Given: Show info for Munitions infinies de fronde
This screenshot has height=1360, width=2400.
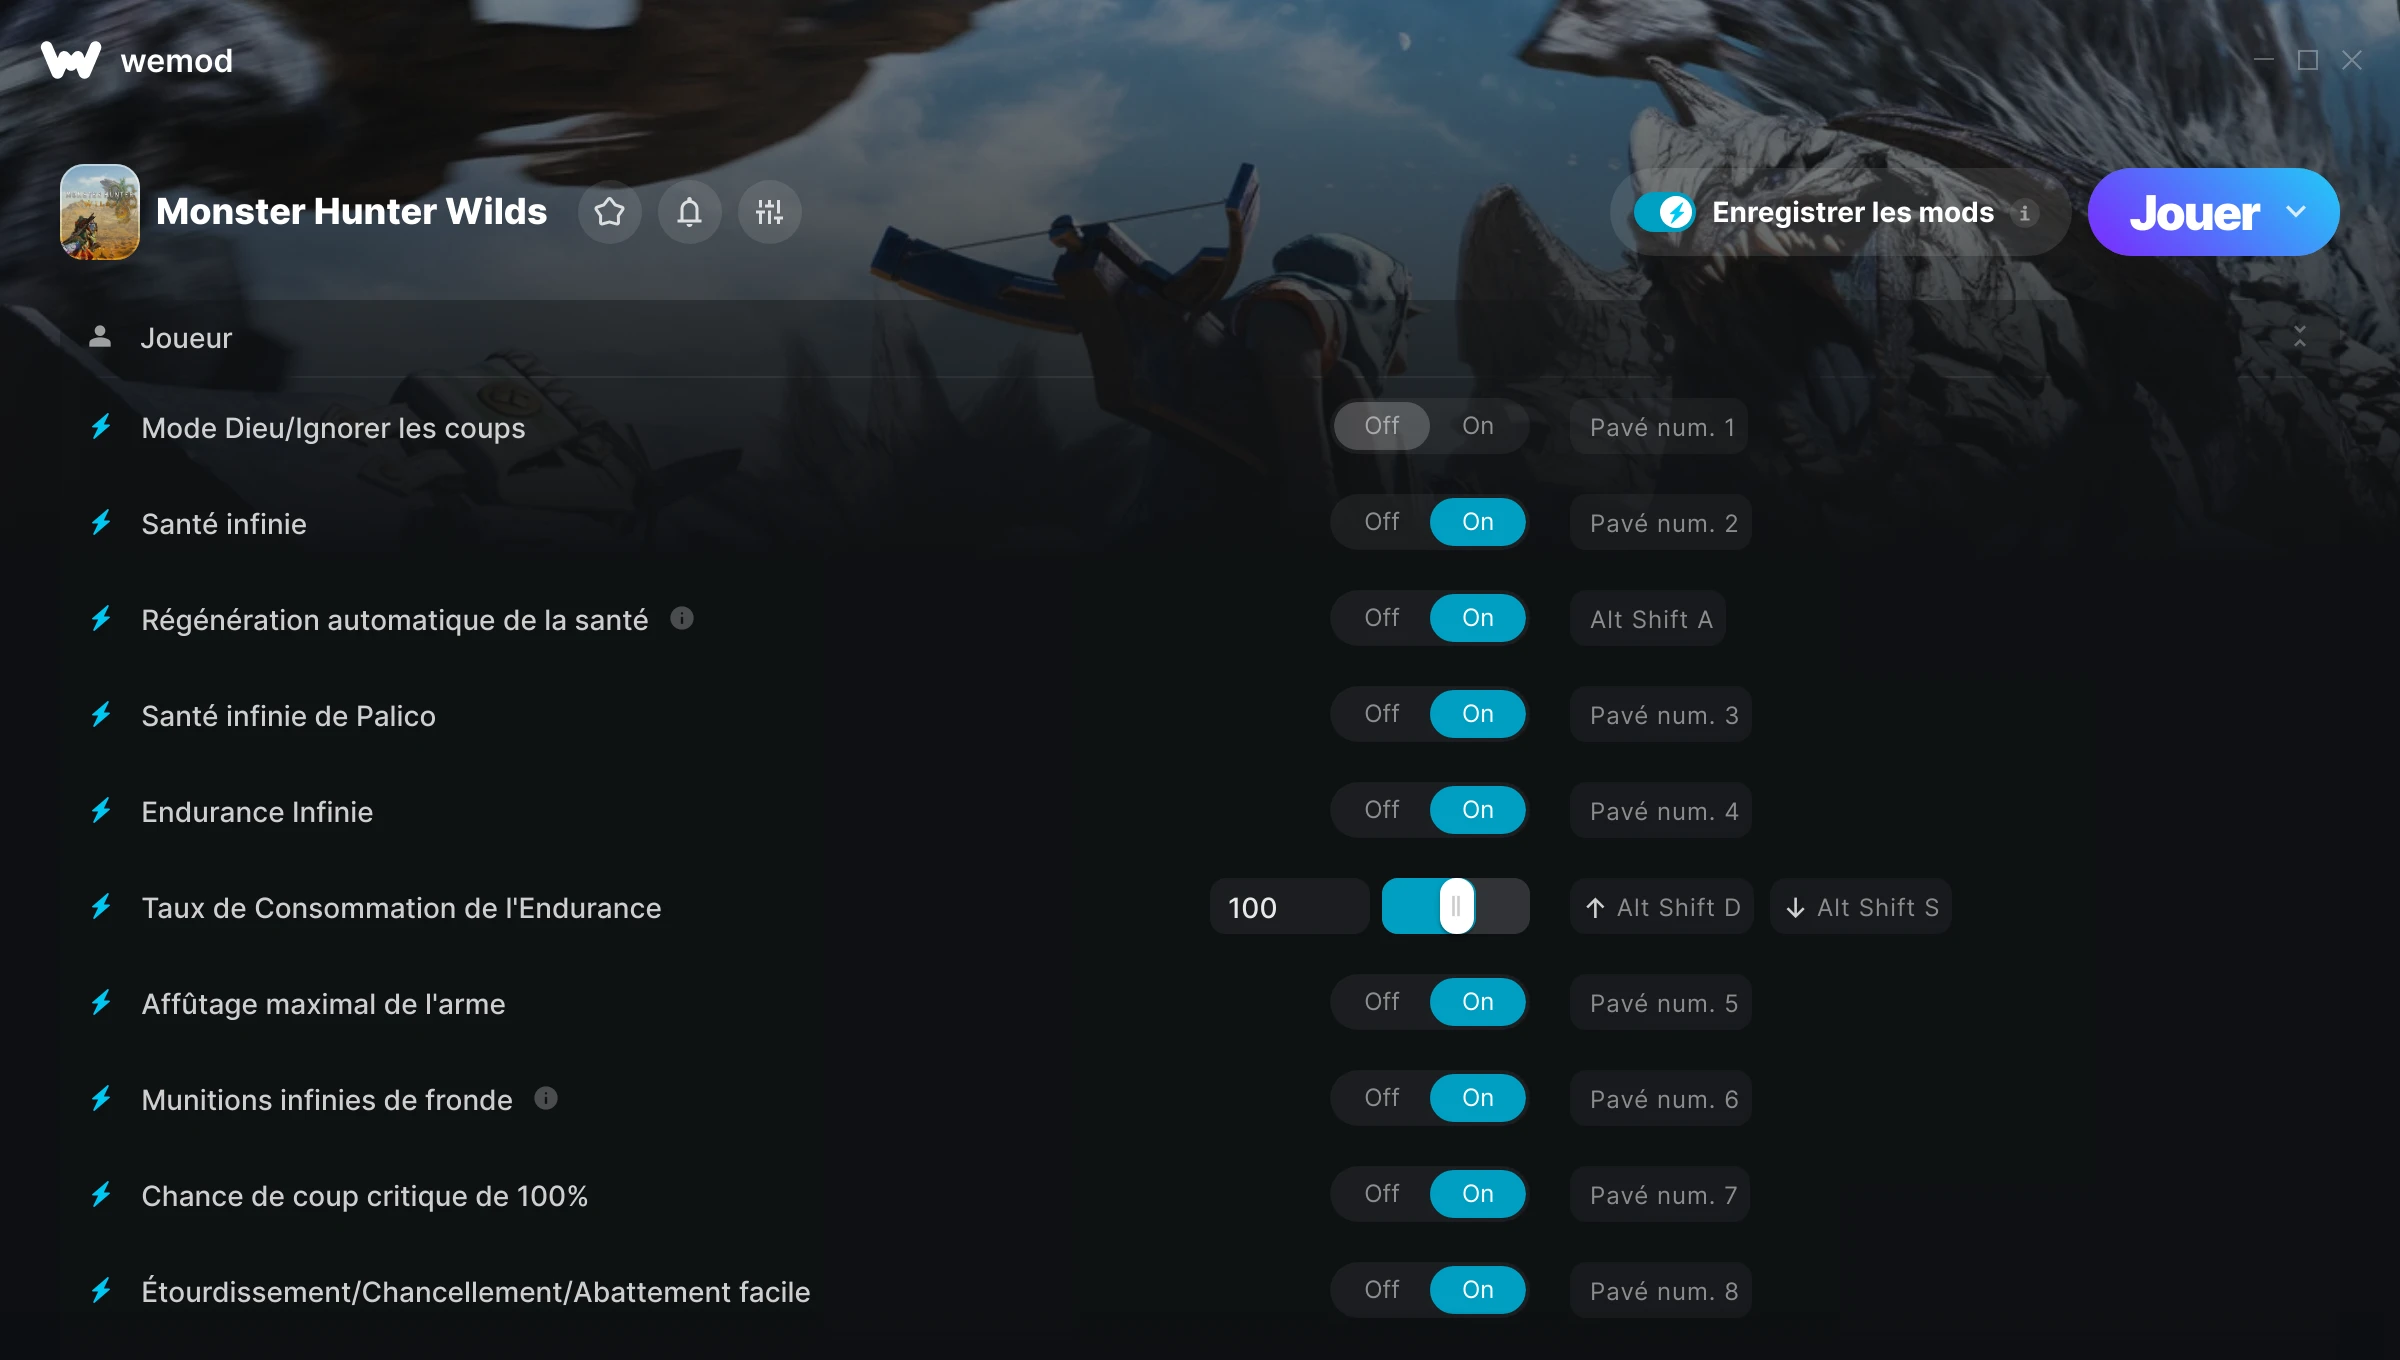Looking at the screenshot, I should [546, 1098].
